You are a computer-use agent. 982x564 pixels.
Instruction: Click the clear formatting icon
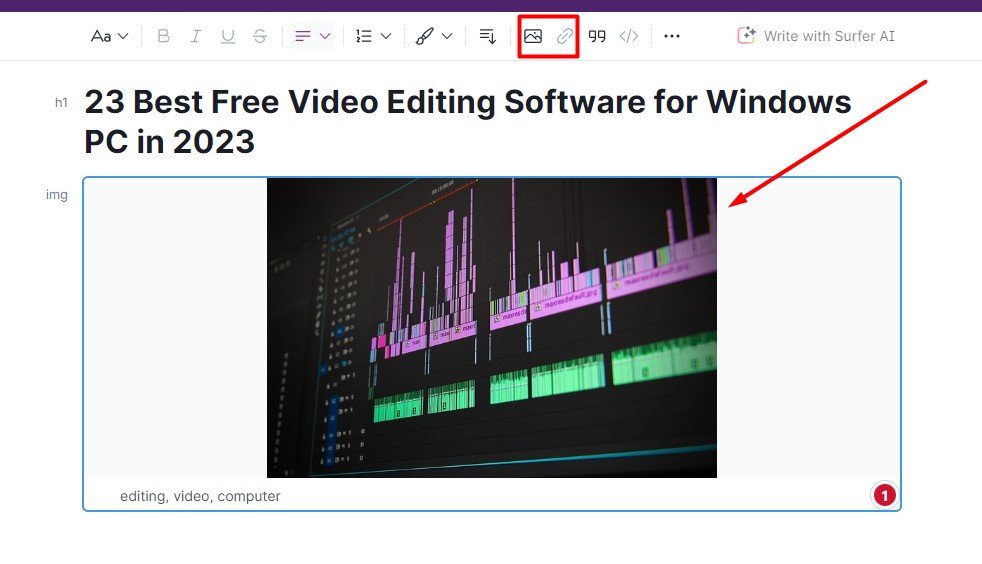(x=488, y=36)
